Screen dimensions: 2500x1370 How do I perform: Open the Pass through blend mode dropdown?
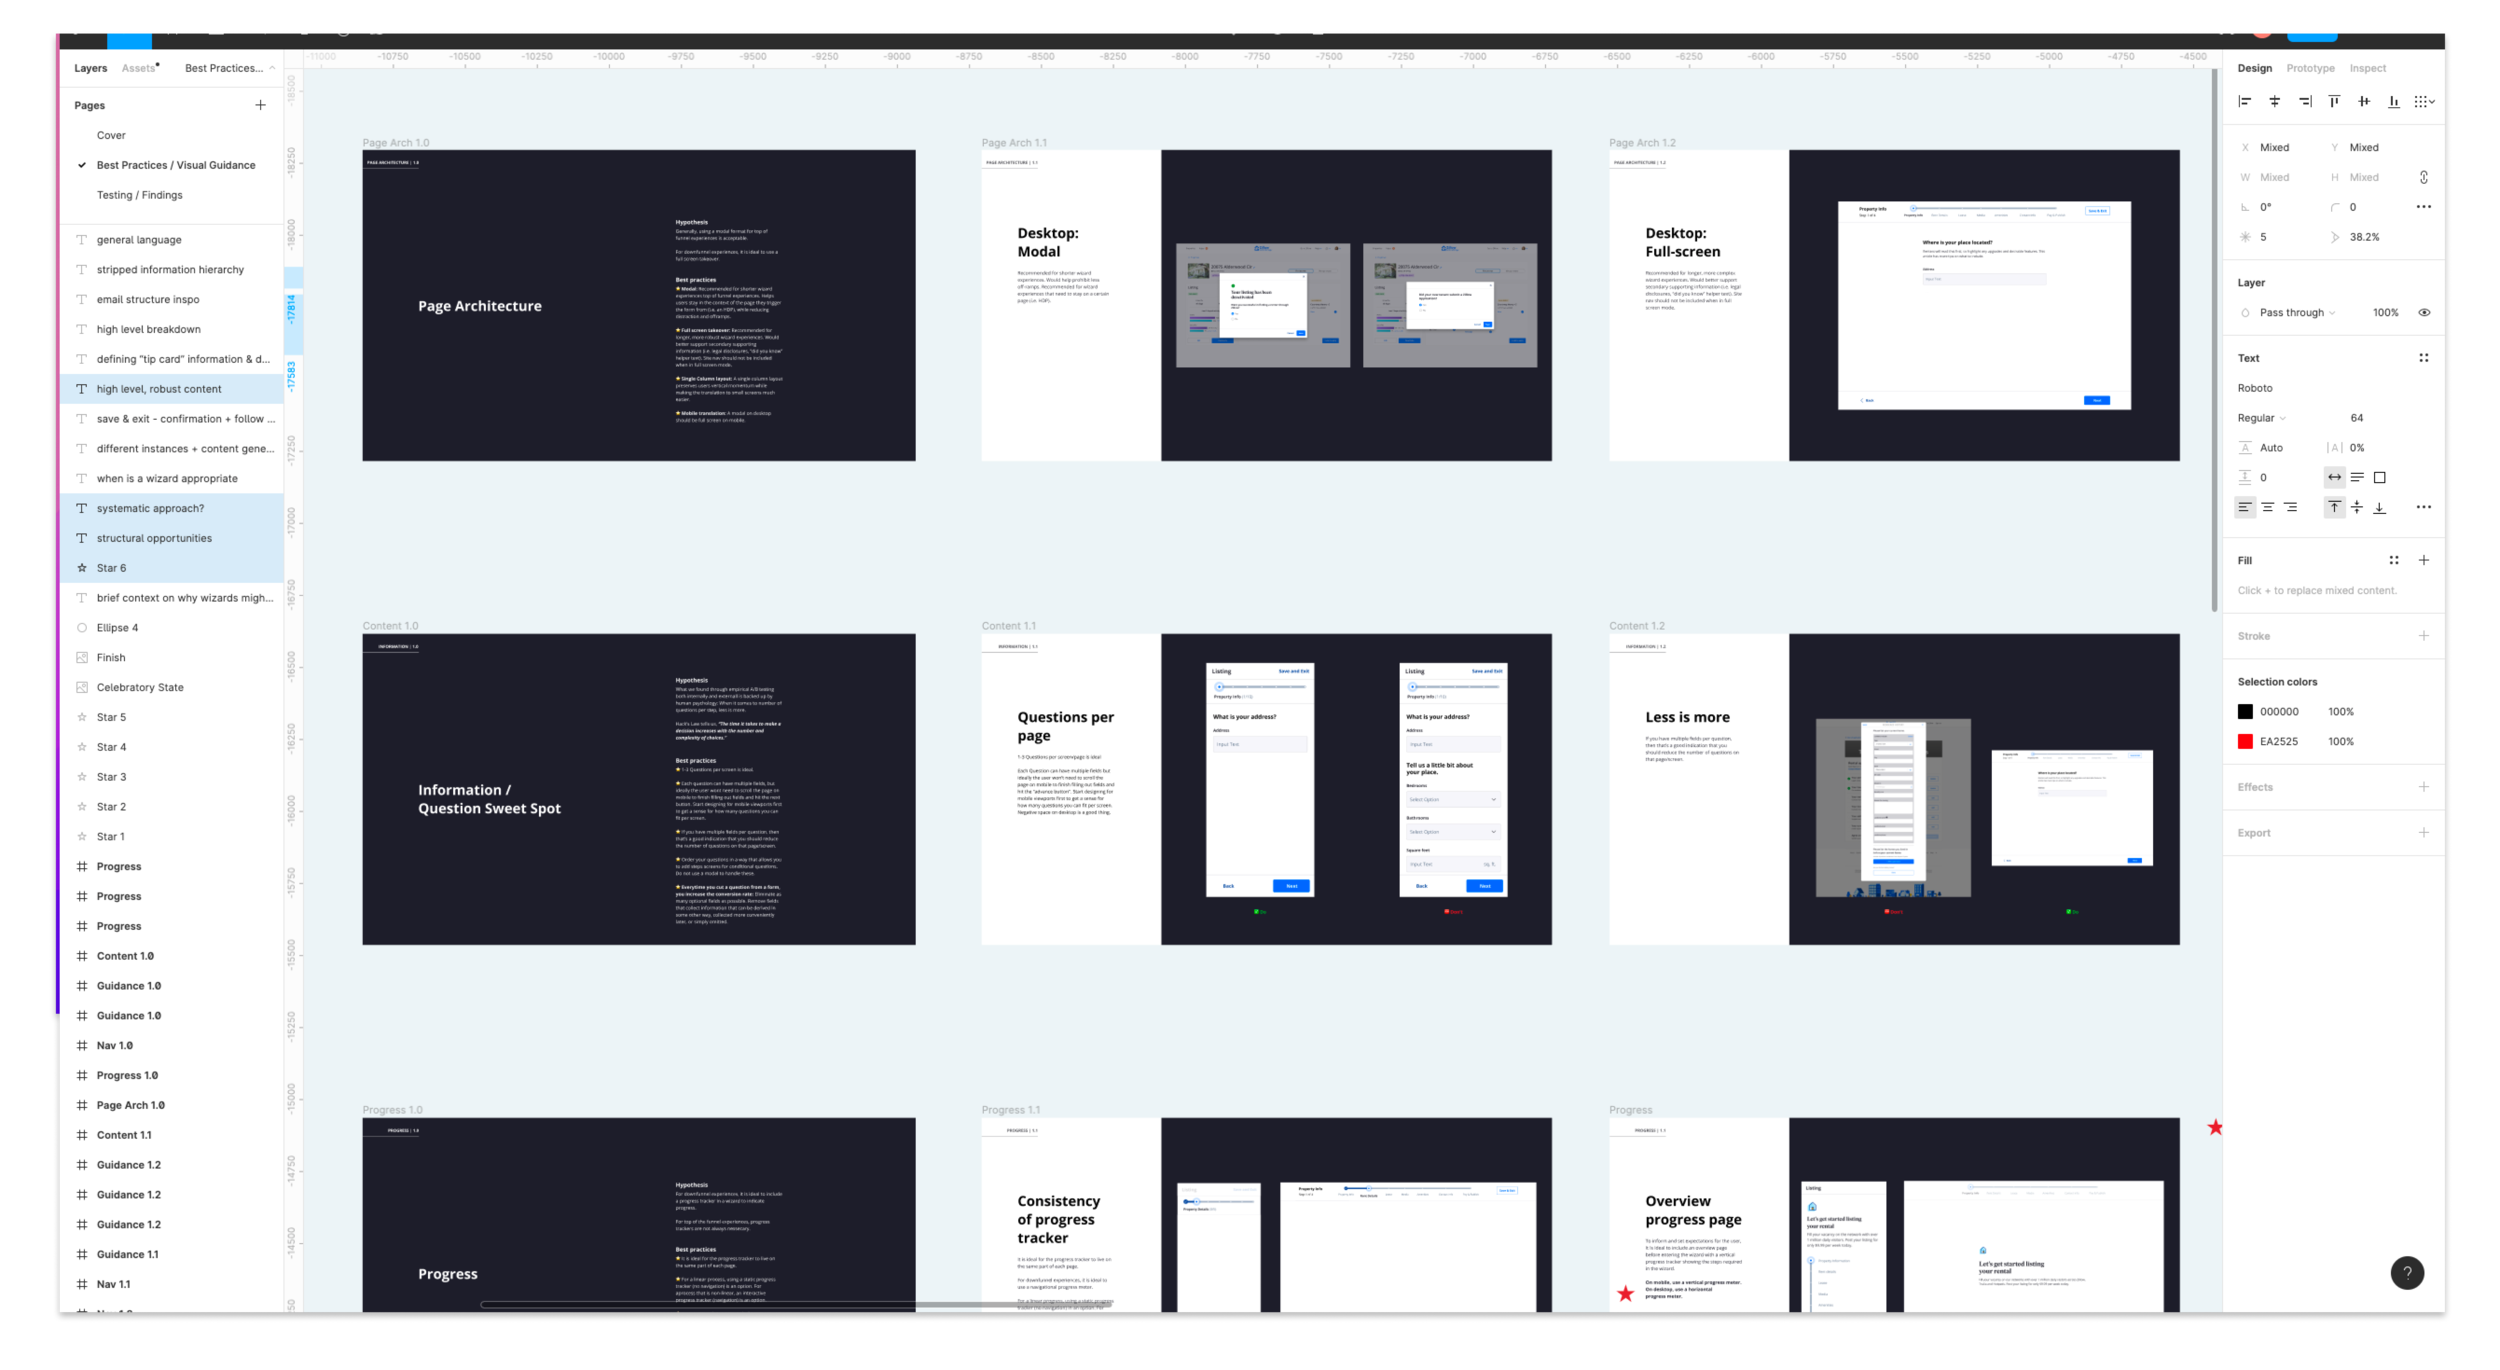coord(2296,313)
